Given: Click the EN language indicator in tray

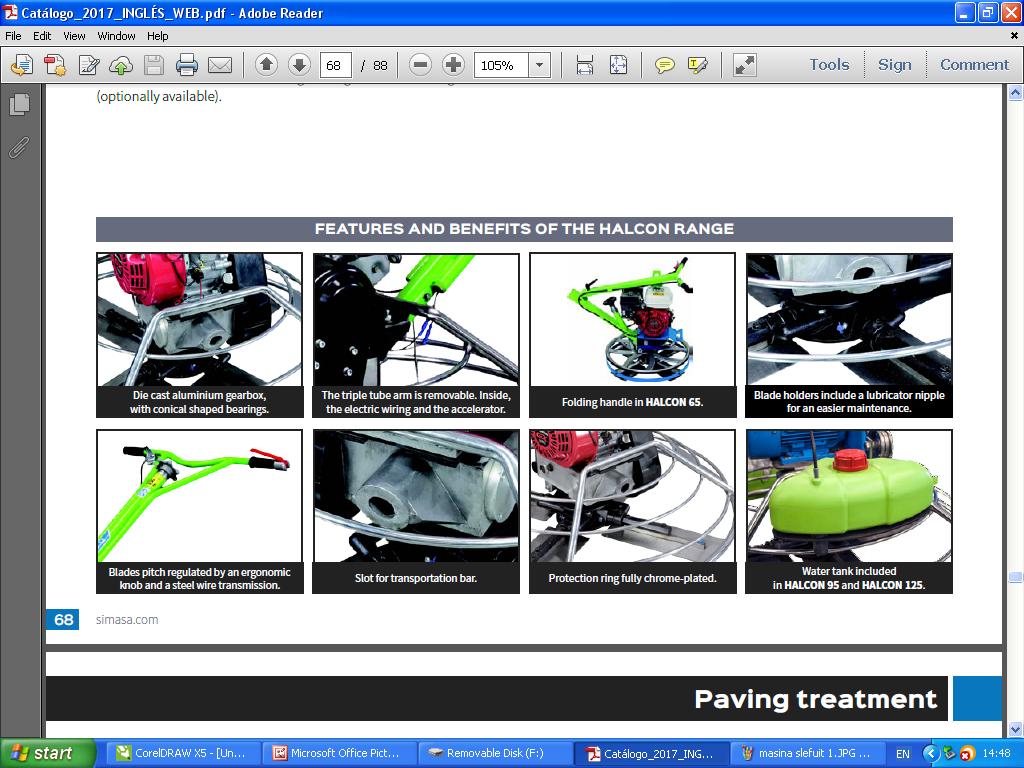Looking at the screenshot, I should (903, 754).
